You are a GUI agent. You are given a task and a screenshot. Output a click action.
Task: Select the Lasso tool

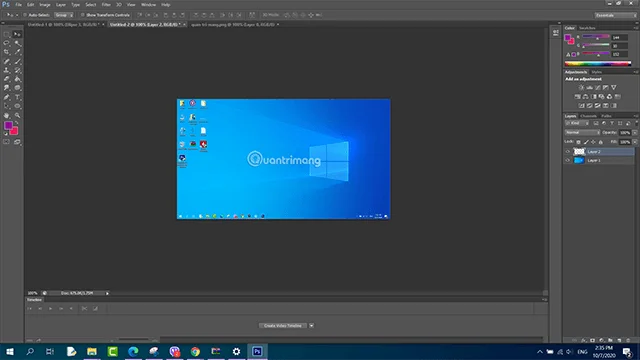coord(7,43)
